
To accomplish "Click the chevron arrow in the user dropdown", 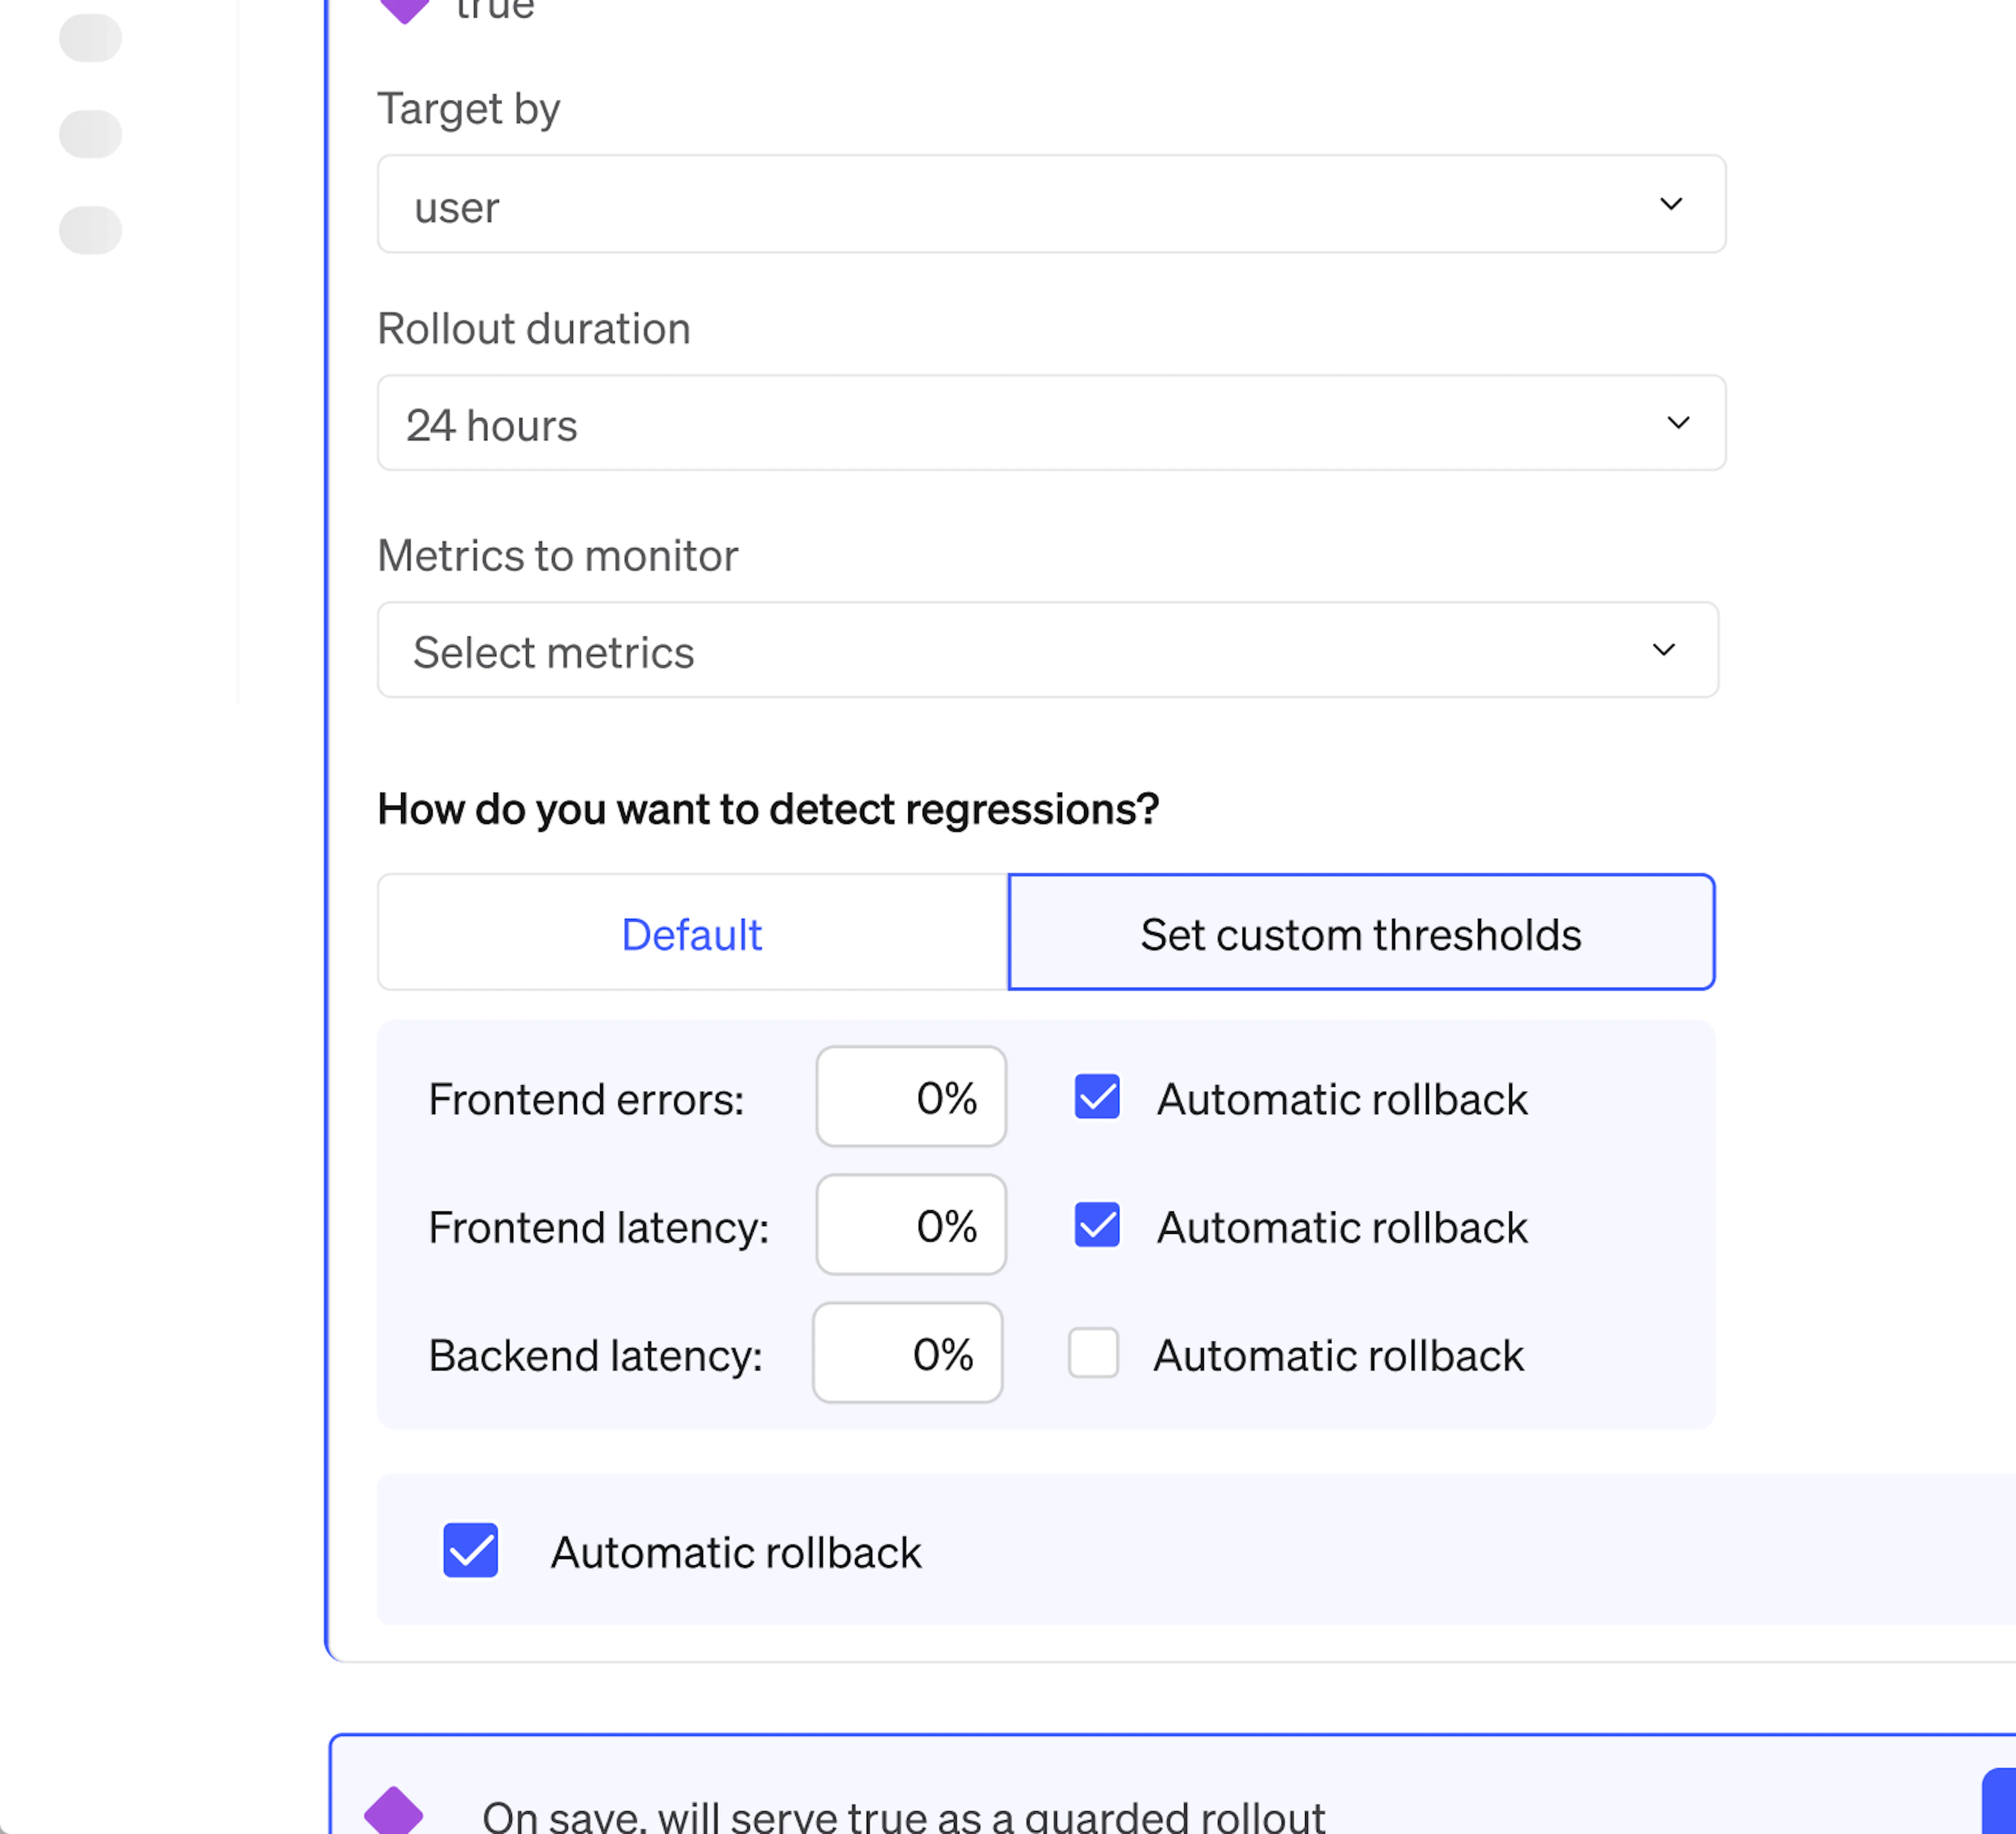I will point(1671,204).
